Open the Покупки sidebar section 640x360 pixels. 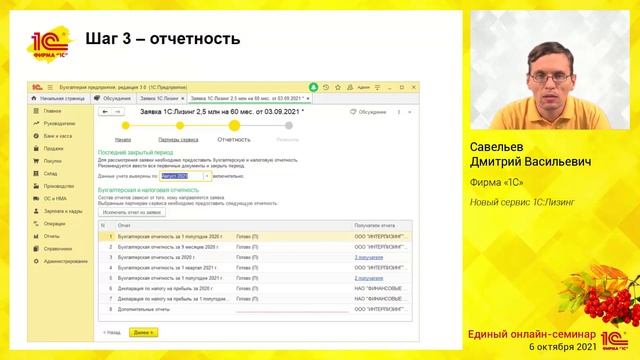click(x=53, y=161)
